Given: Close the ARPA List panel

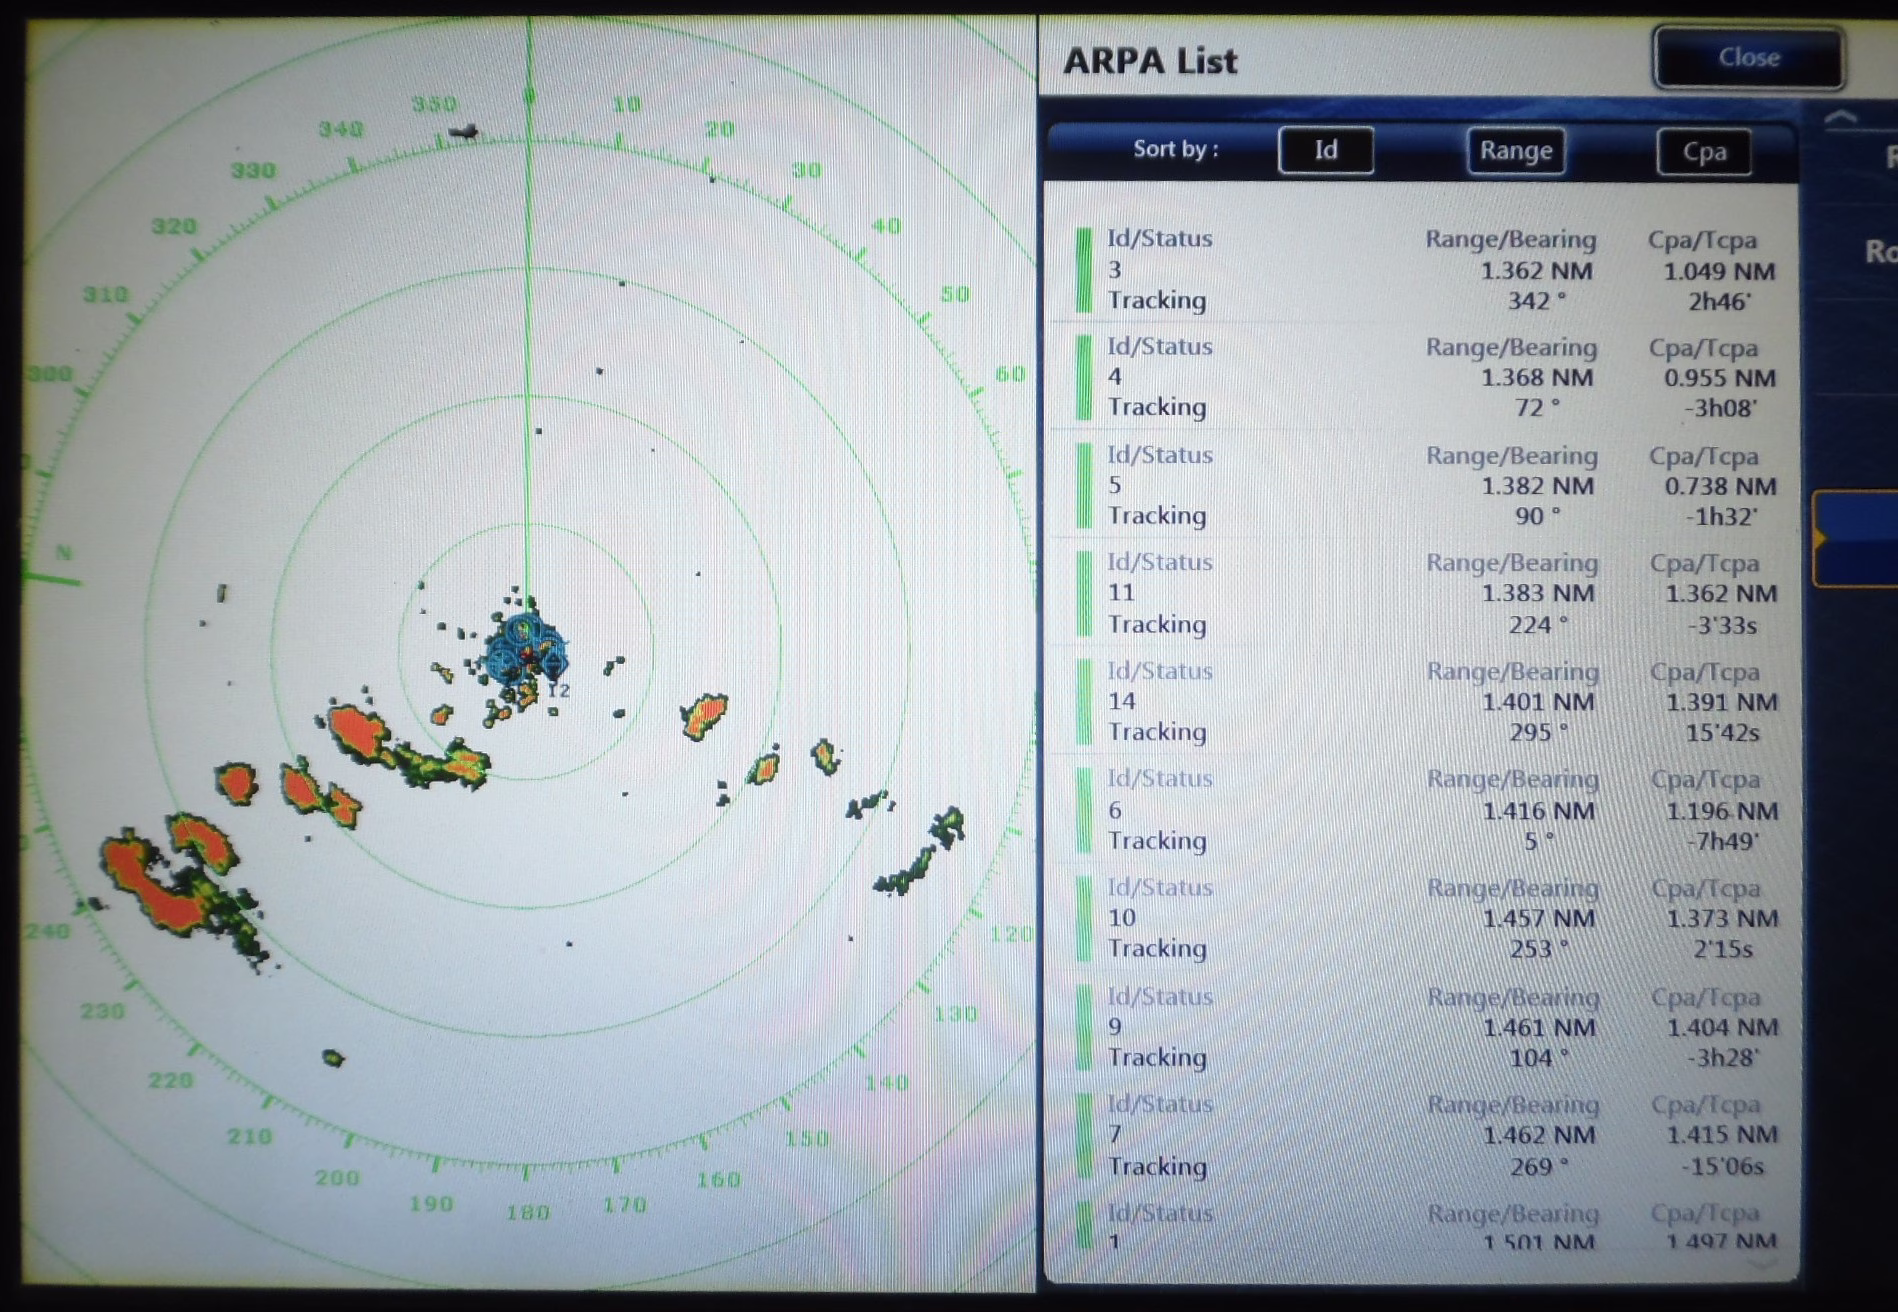Looking at the screenshot, I should 1748,58.
